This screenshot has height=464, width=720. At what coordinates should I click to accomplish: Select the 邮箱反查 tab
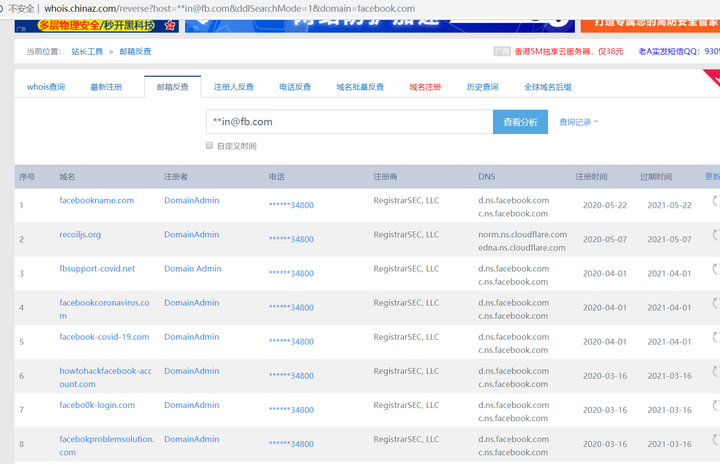point(173,87)
